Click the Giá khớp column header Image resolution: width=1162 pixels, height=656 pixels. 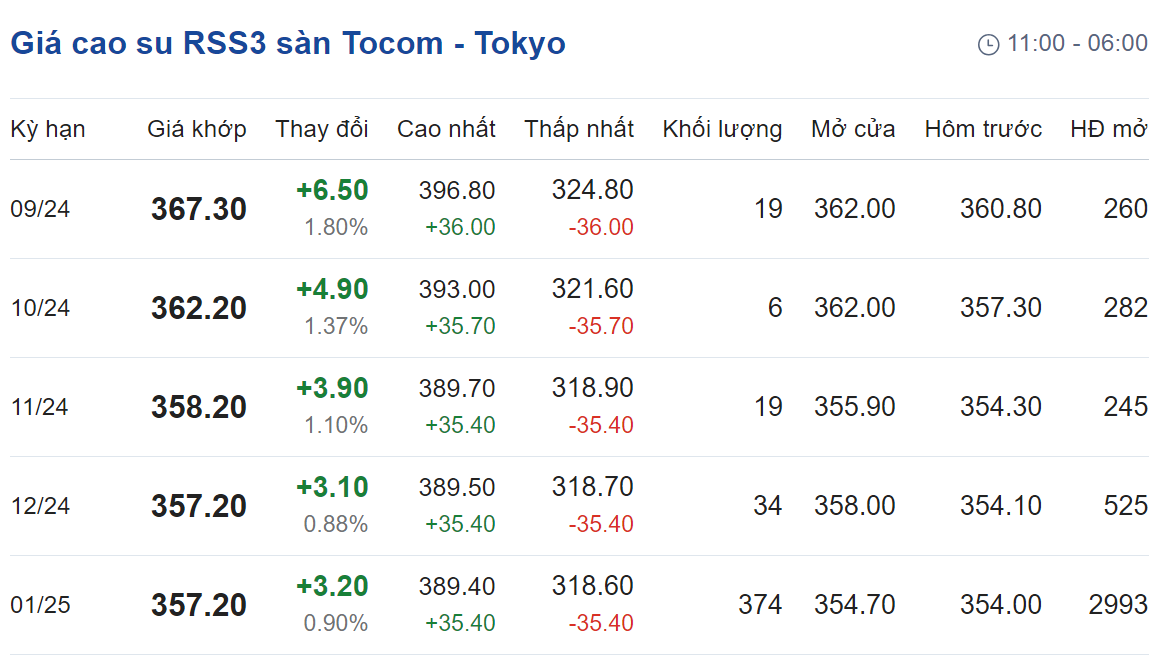click(196, 129)
